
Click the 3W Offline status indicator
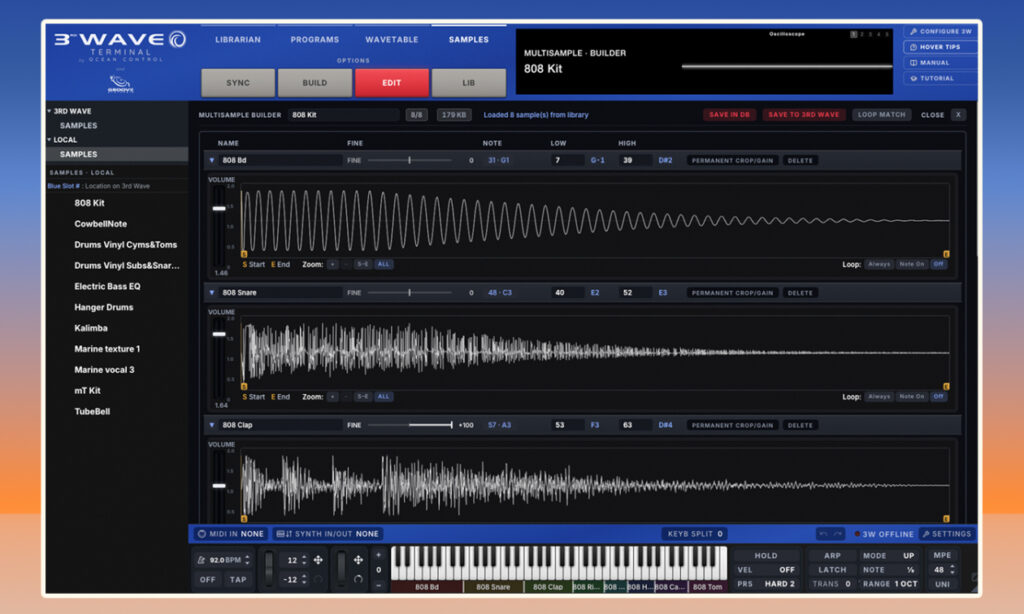click(884, 534)
